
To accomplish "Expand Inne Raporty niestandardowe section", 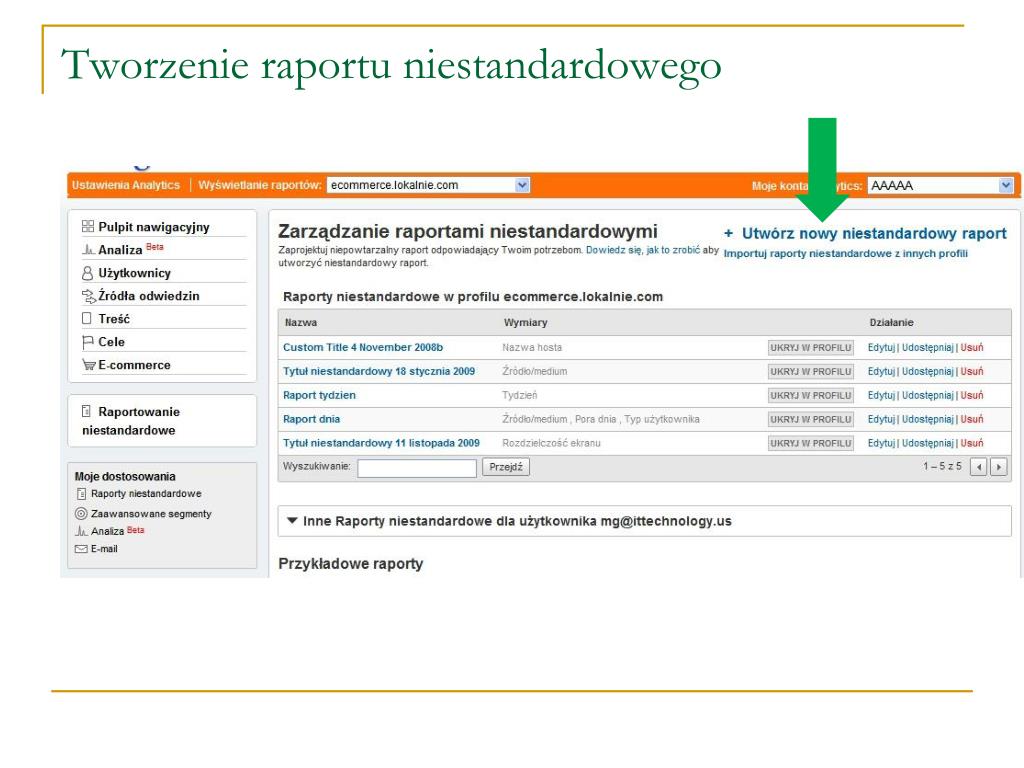I will 293,520.
